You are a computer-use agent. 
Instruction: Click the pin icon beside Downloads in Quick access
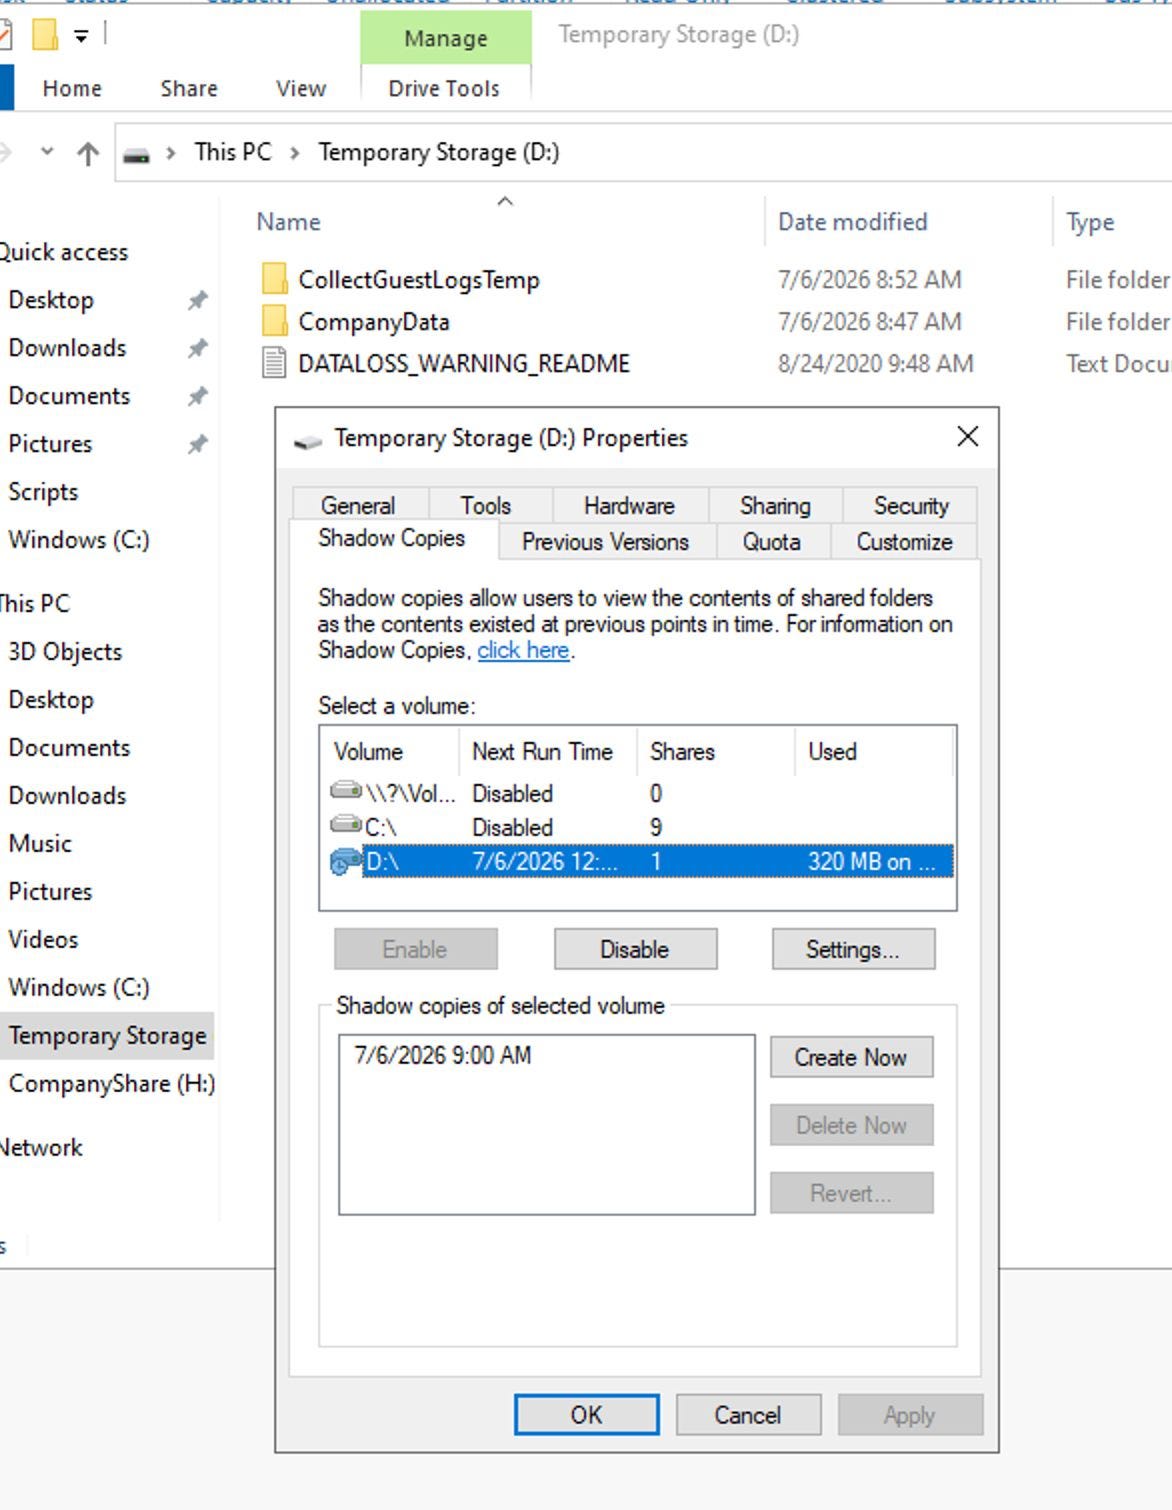point(198,348)
